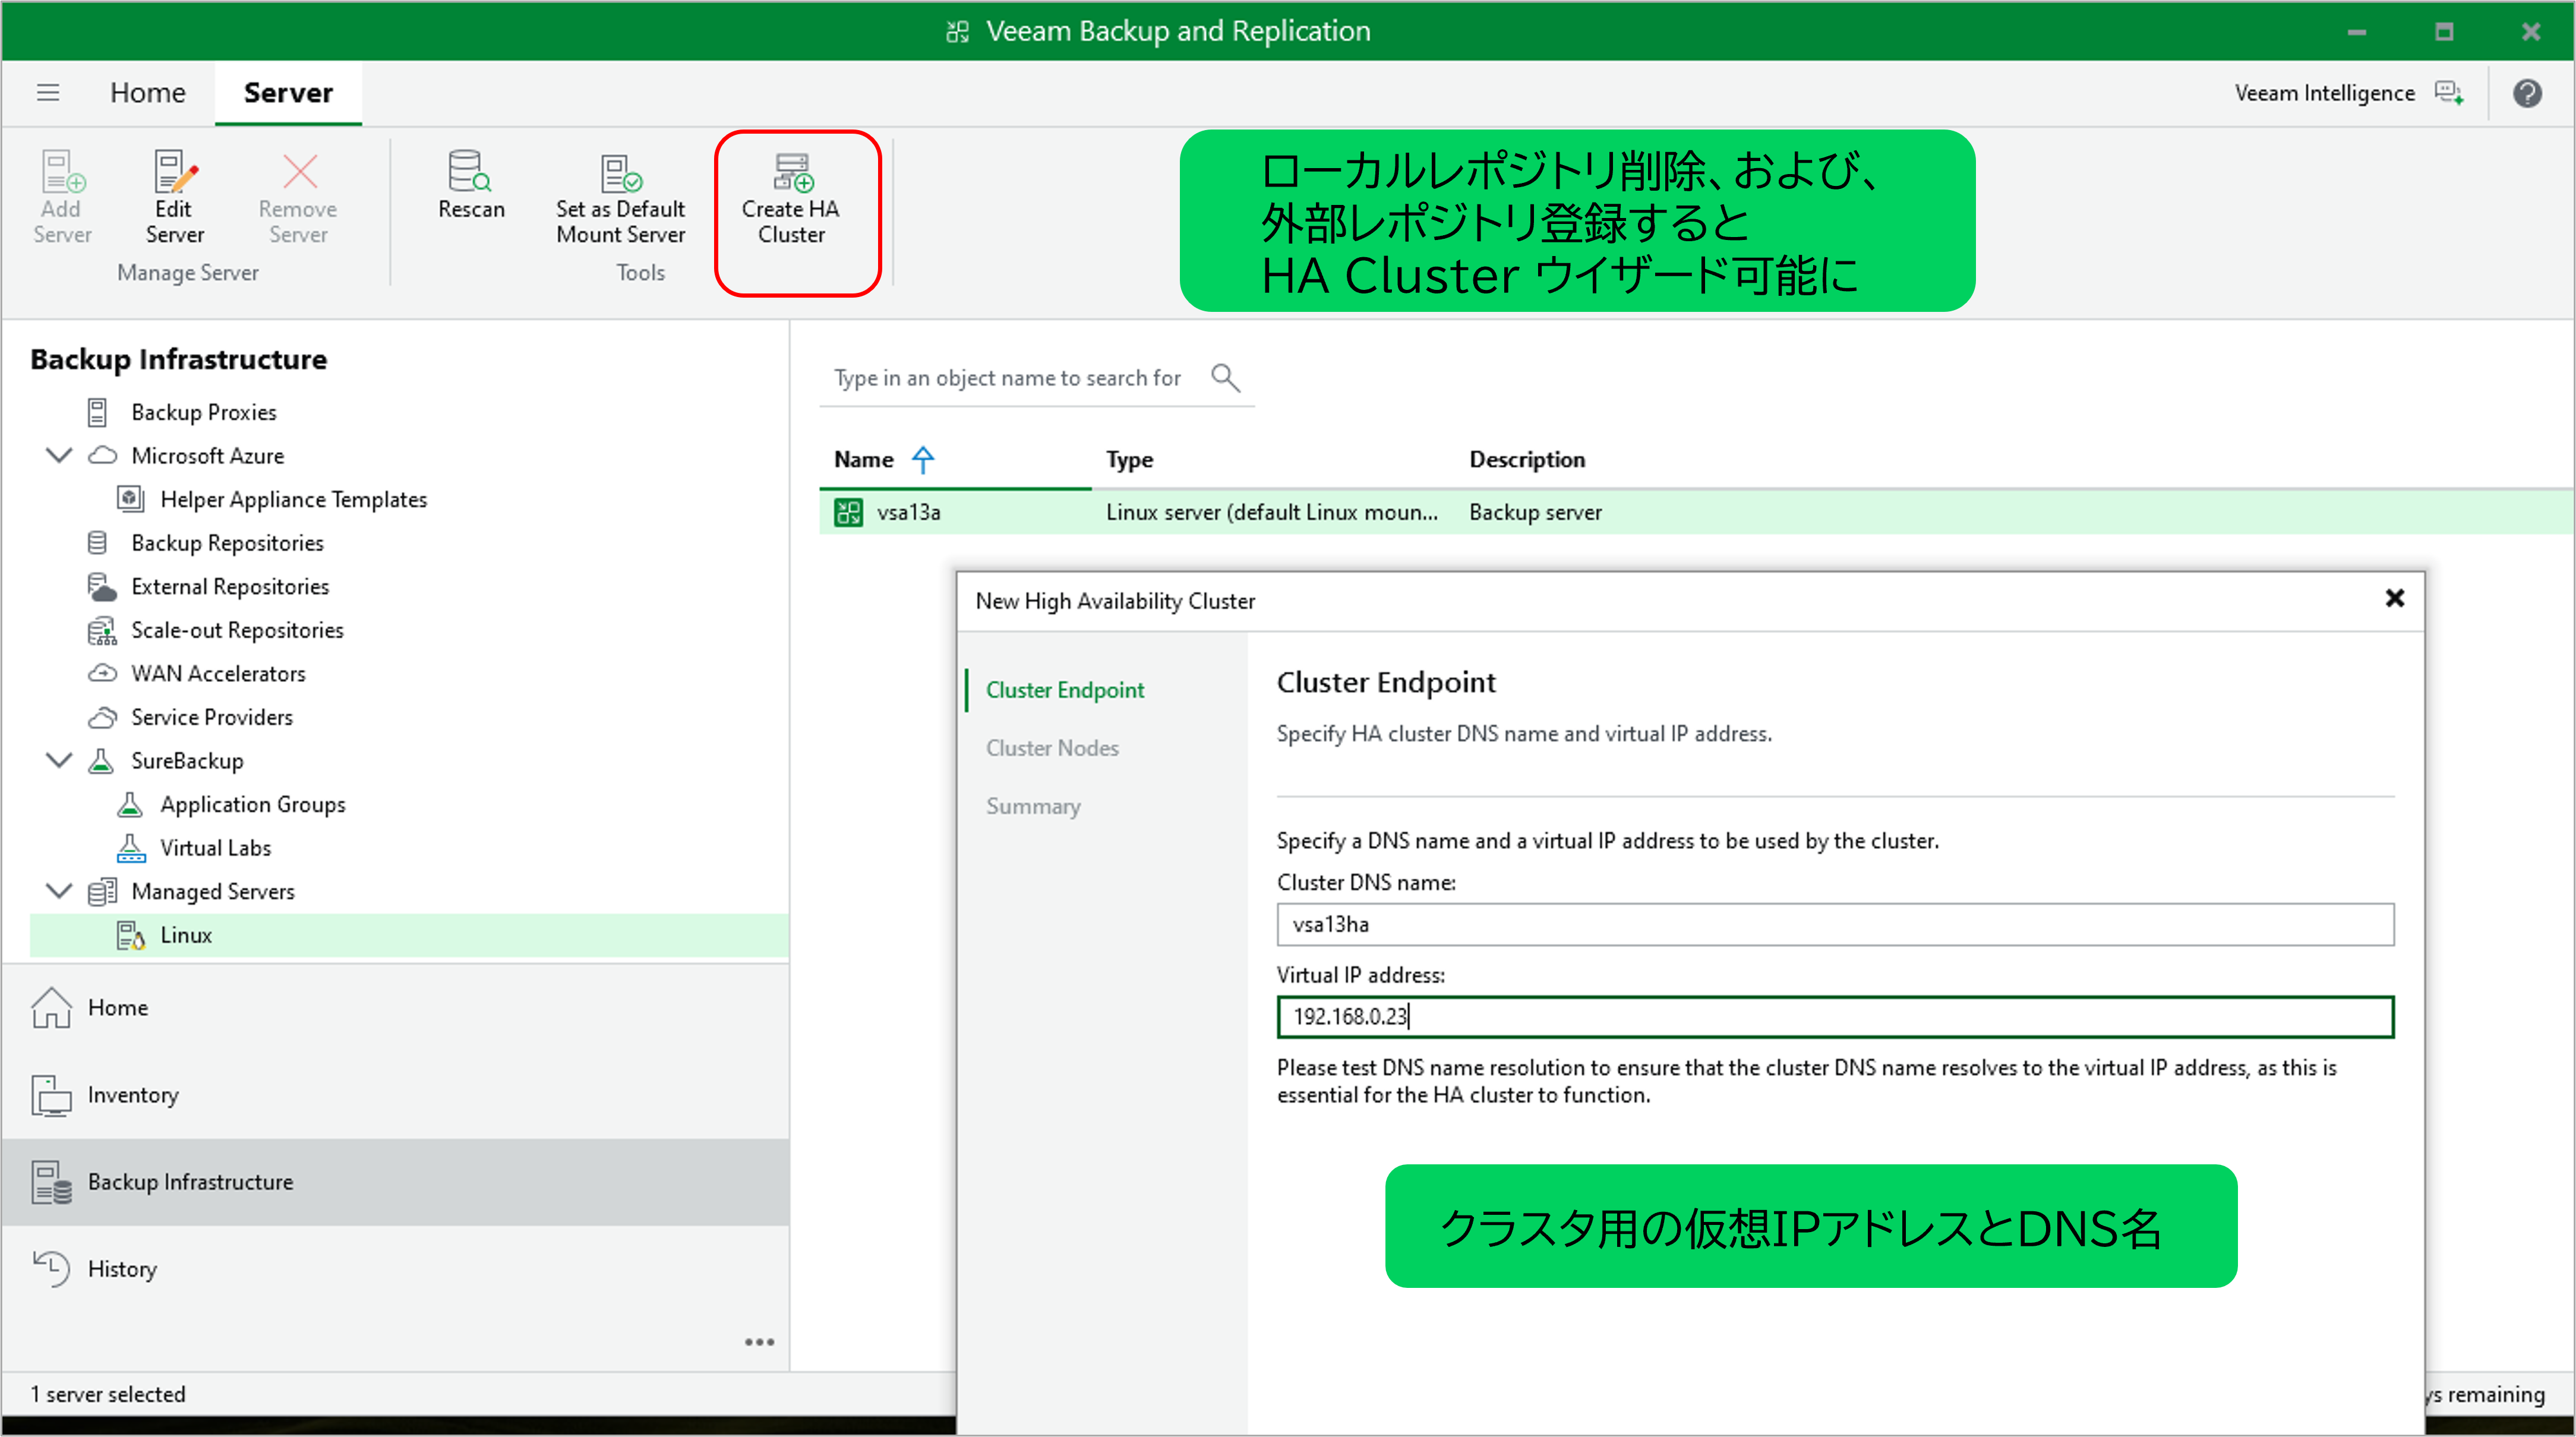Open the help question mark icon
The height and width of the screenshot is (1437, 2576).
2527,93
